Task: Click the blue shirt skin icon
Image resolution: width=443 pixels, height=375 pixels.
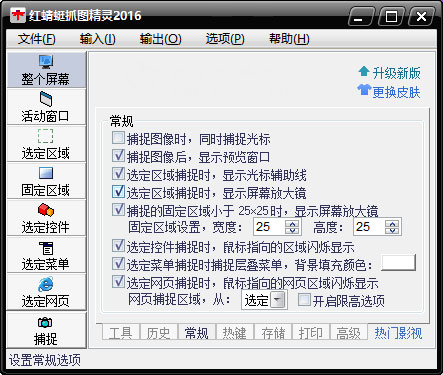Action: tap(364, 90)
